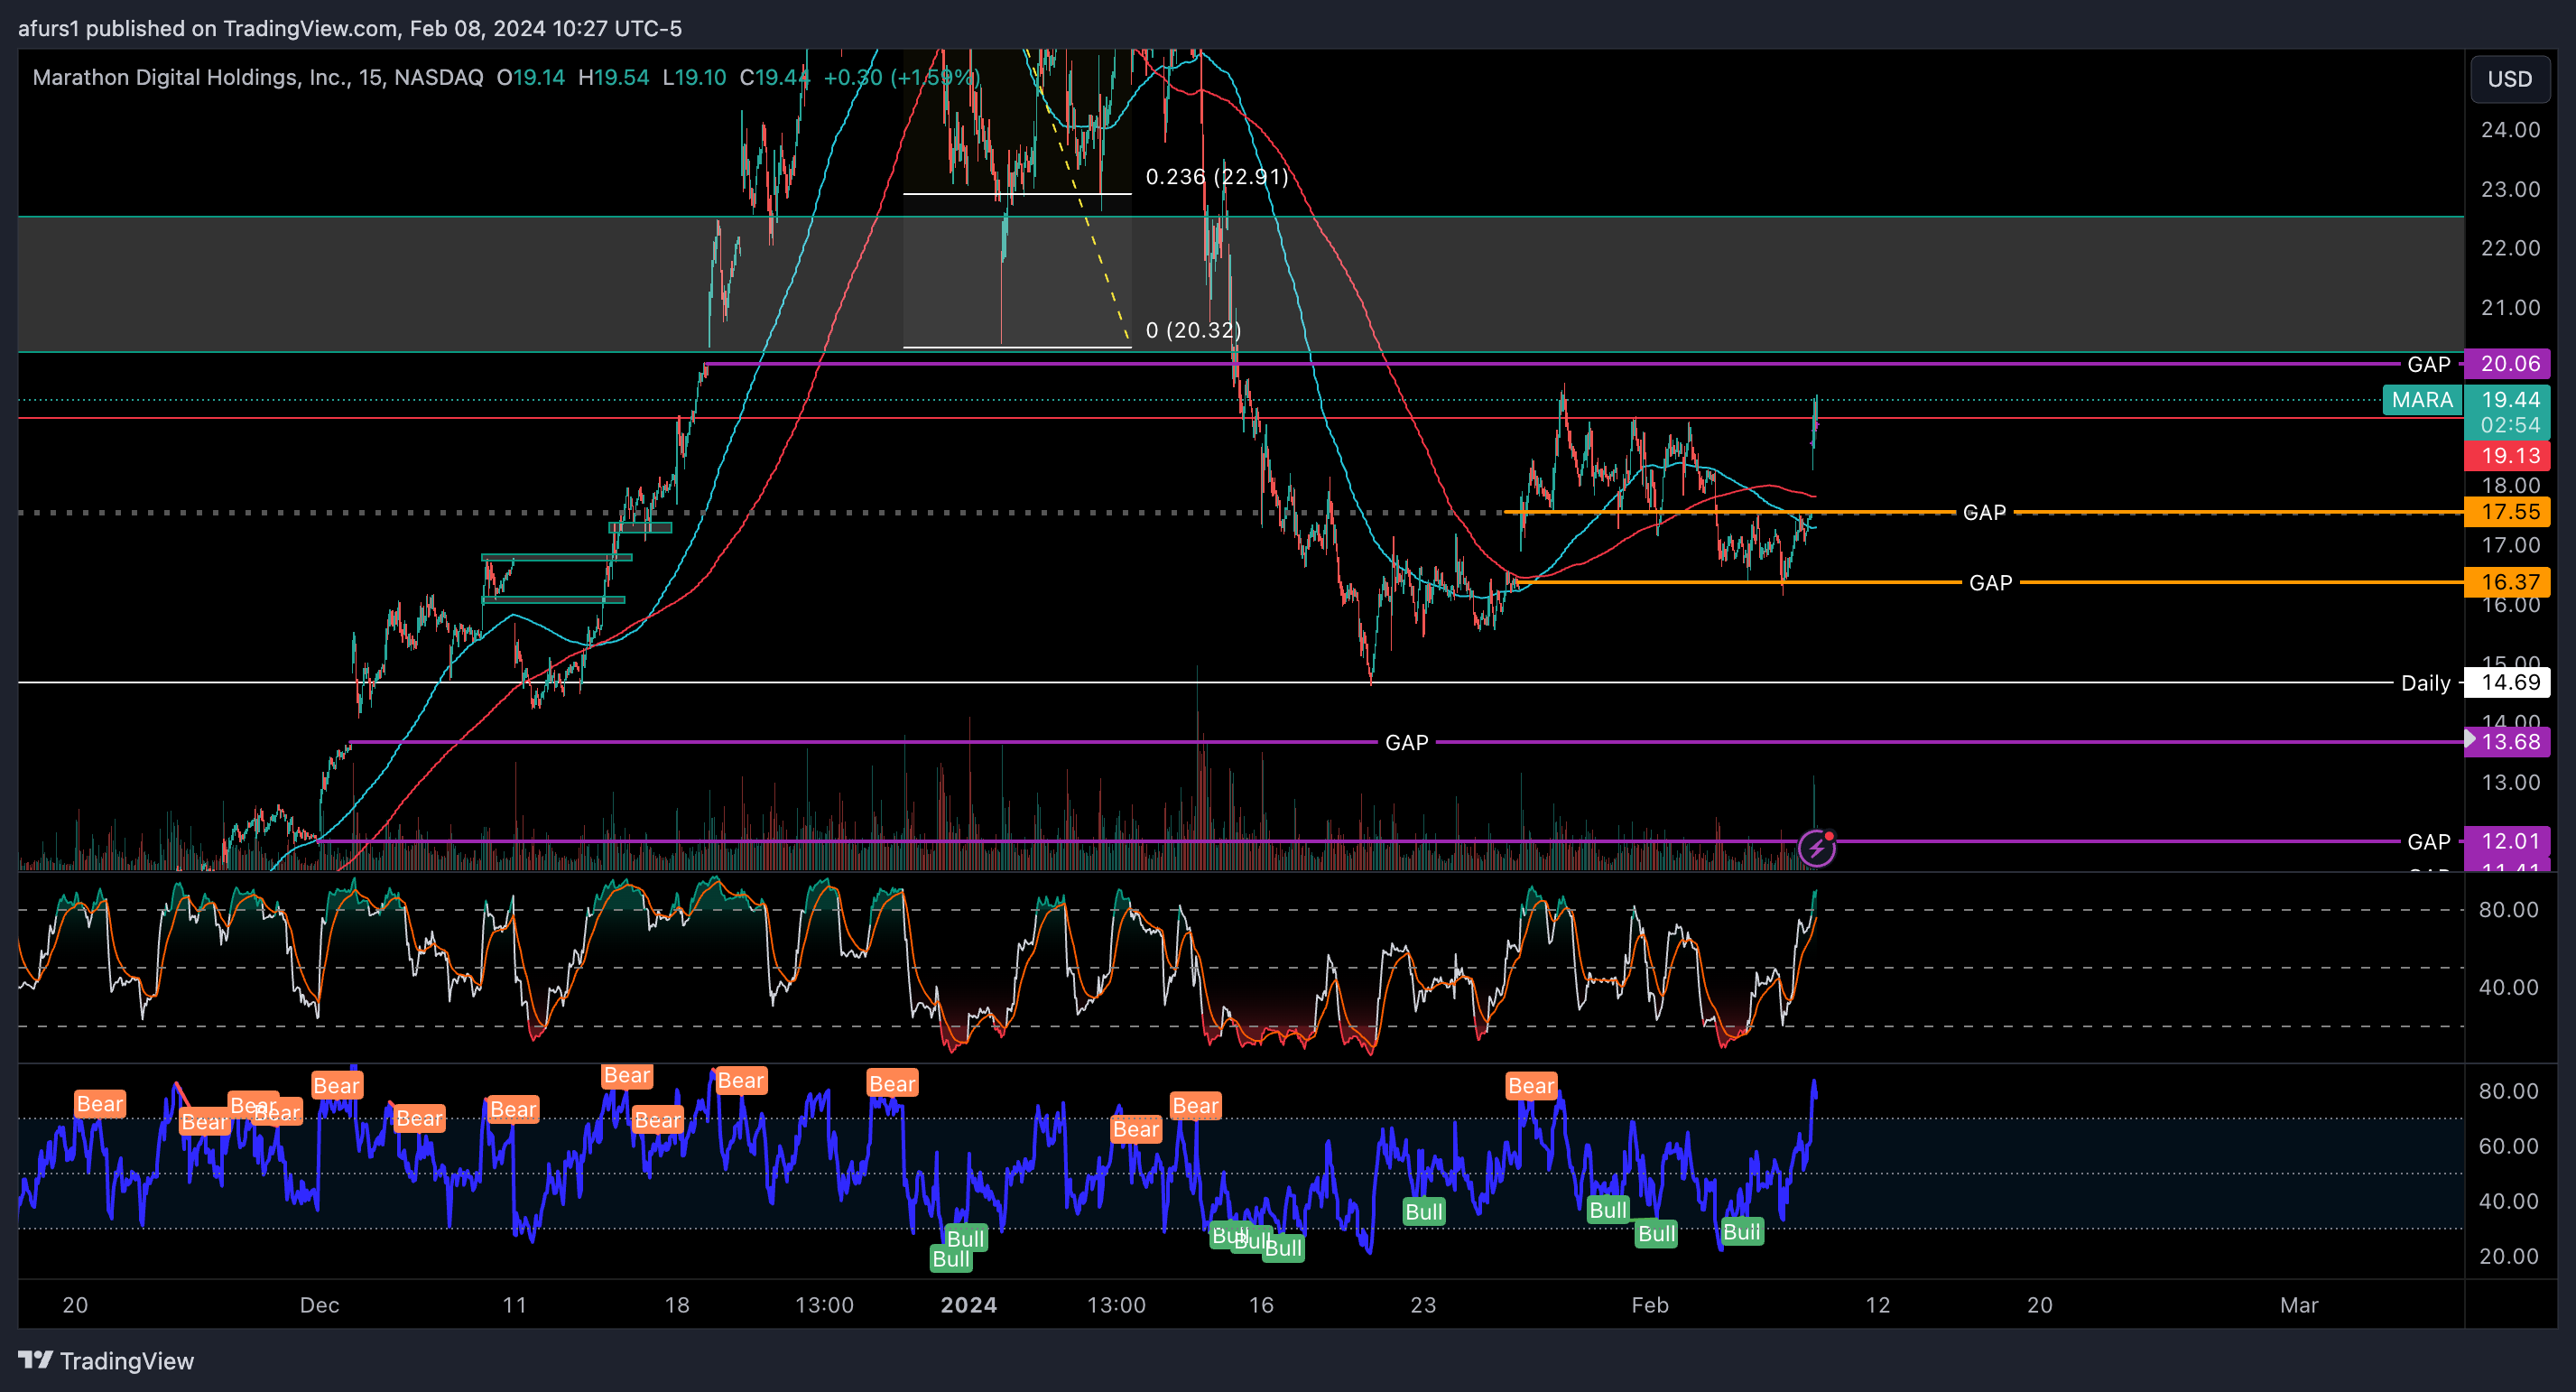Click 20.00 on the RSI pane scale

[x=2508, y=1256]
